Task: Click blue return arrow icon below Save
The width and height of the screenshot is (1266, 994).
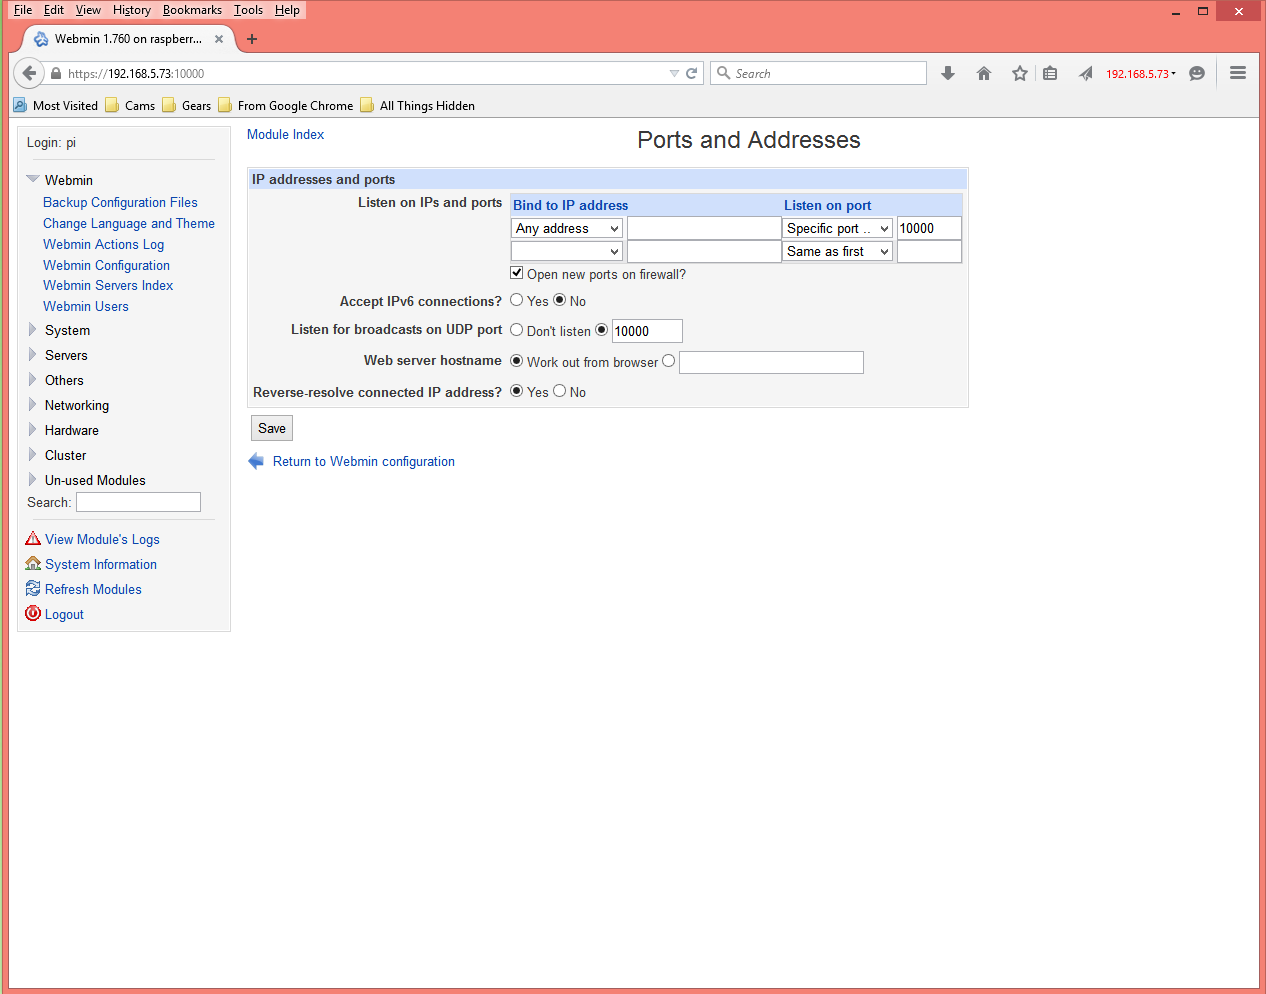Action: (x=257, y=461)
